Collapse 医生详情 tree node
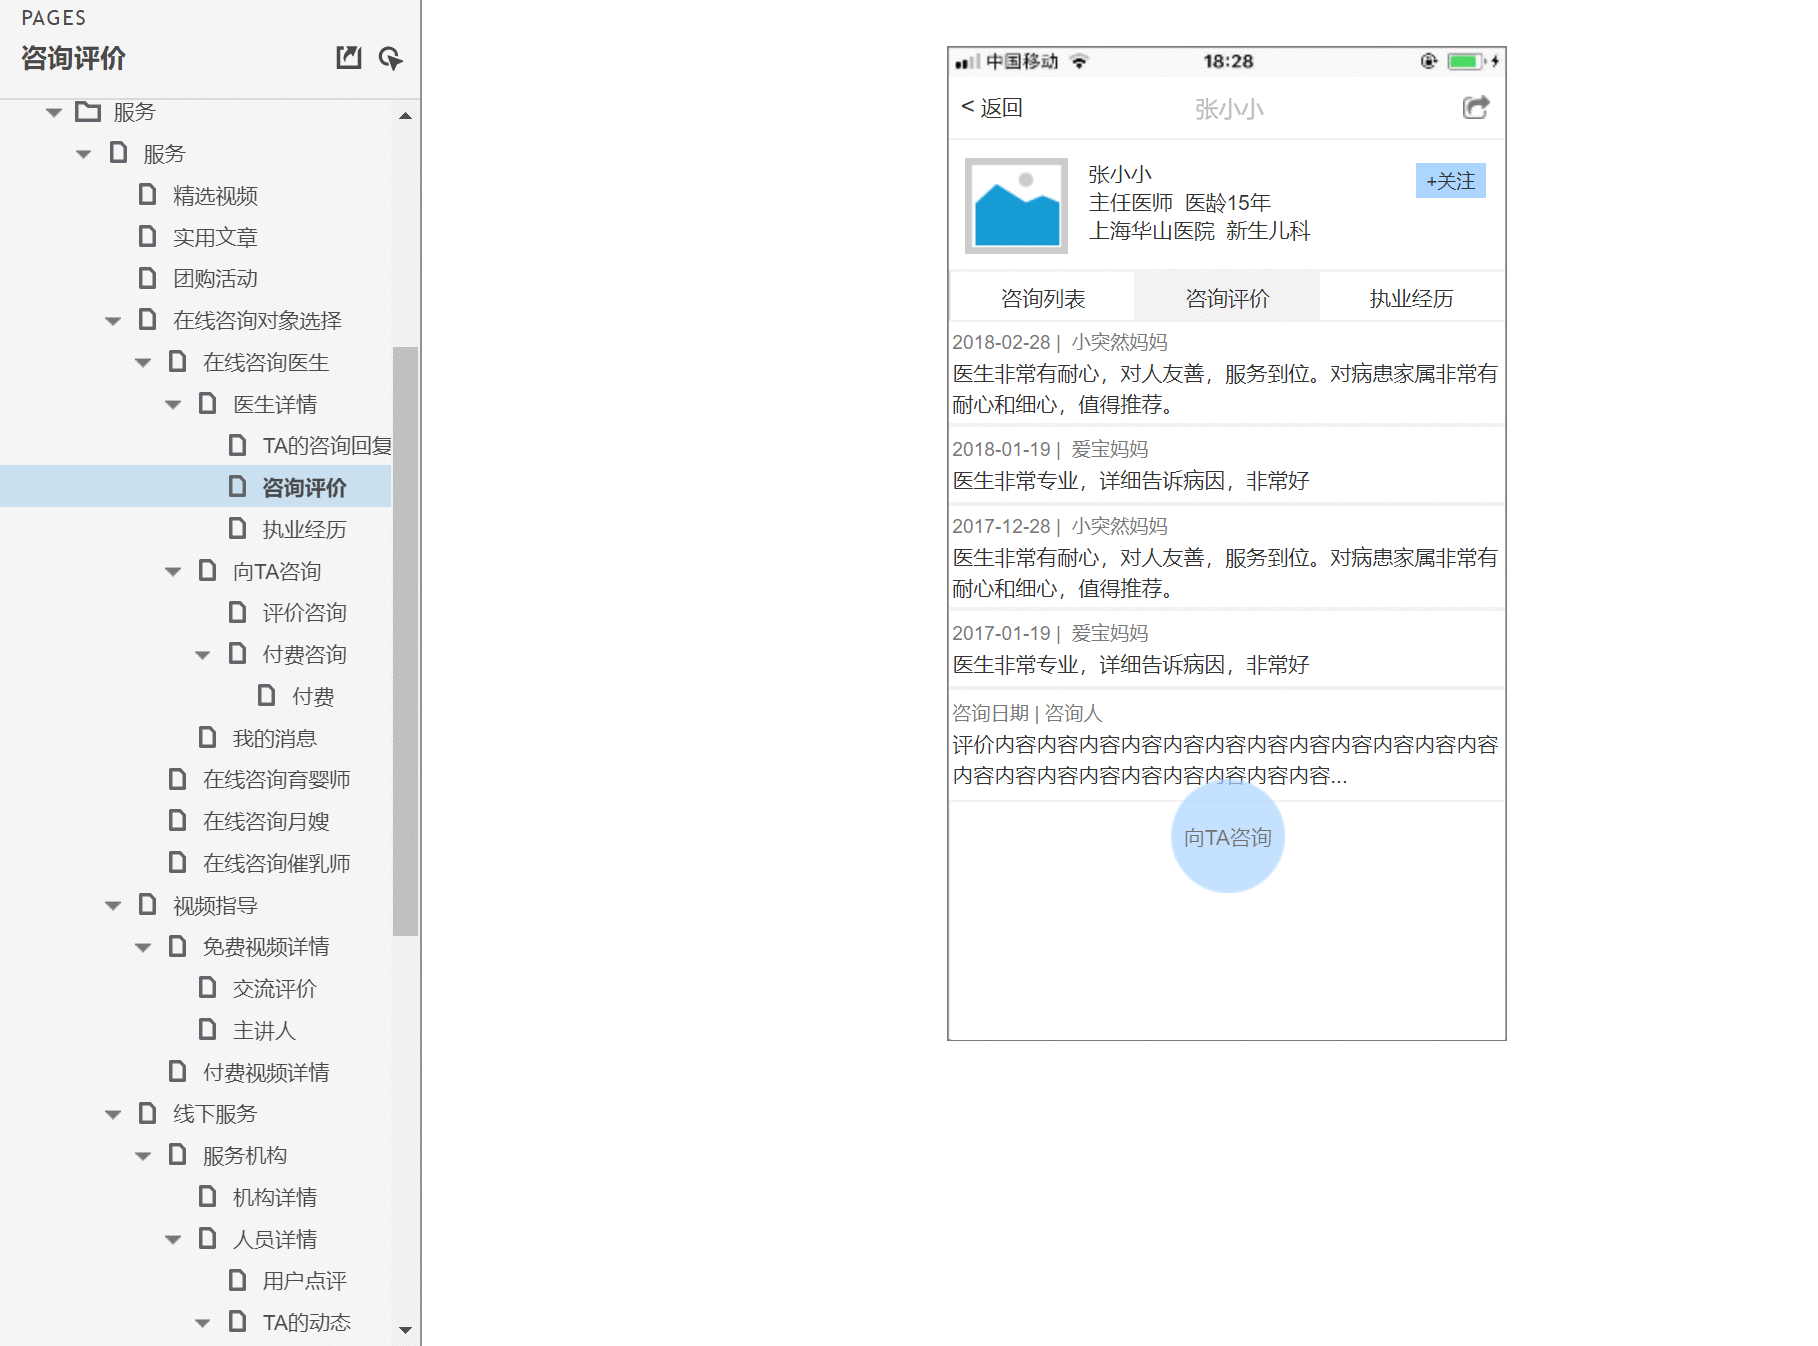 pyautogui.click(x=173, y=405)
